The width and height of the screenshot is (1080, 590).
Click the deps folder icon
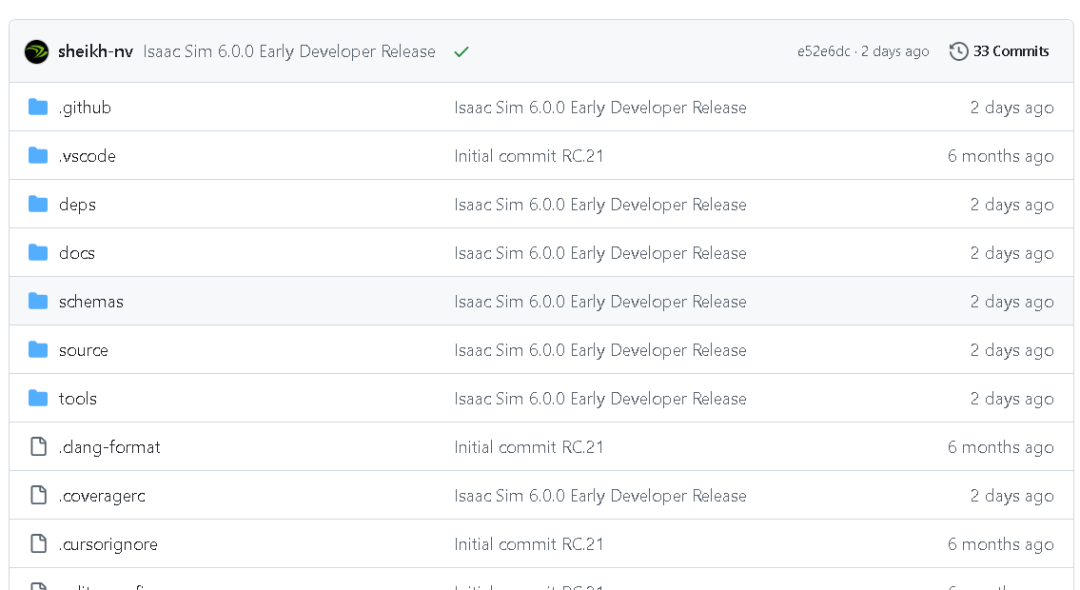pyautogui.click(x=38, y=204)
